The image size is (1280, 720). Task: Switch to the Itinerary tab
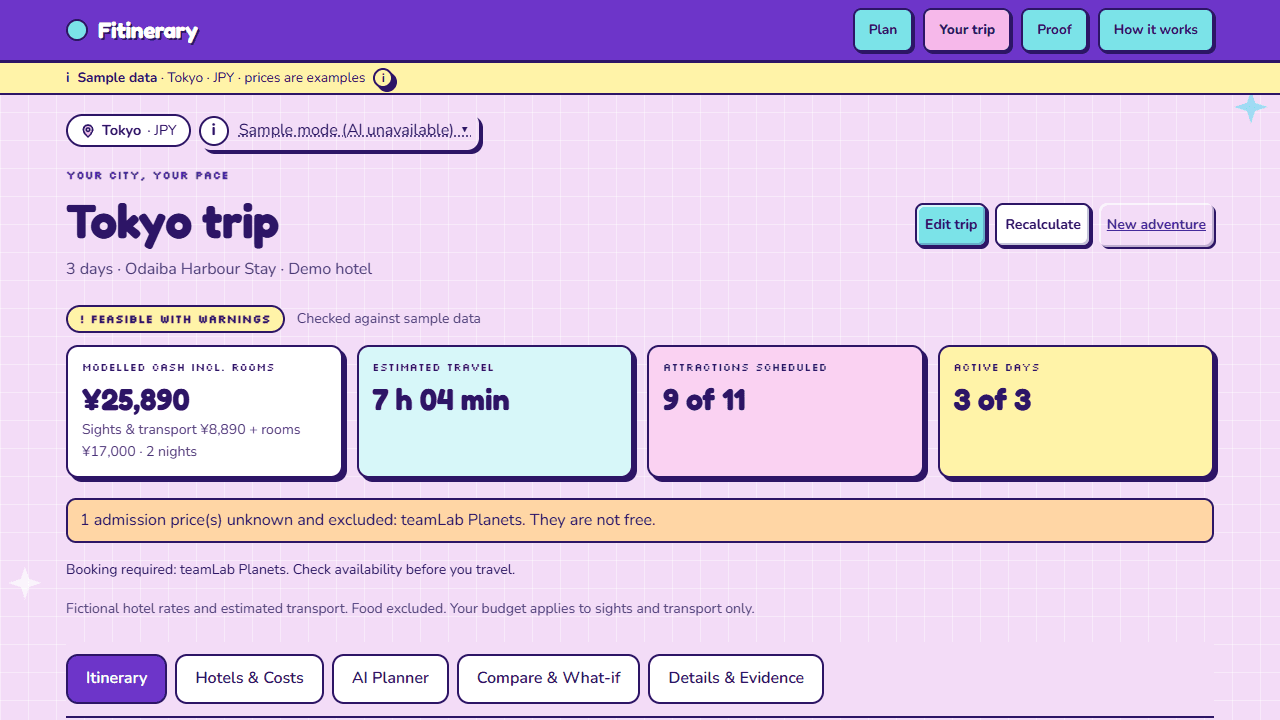[116, 679]
